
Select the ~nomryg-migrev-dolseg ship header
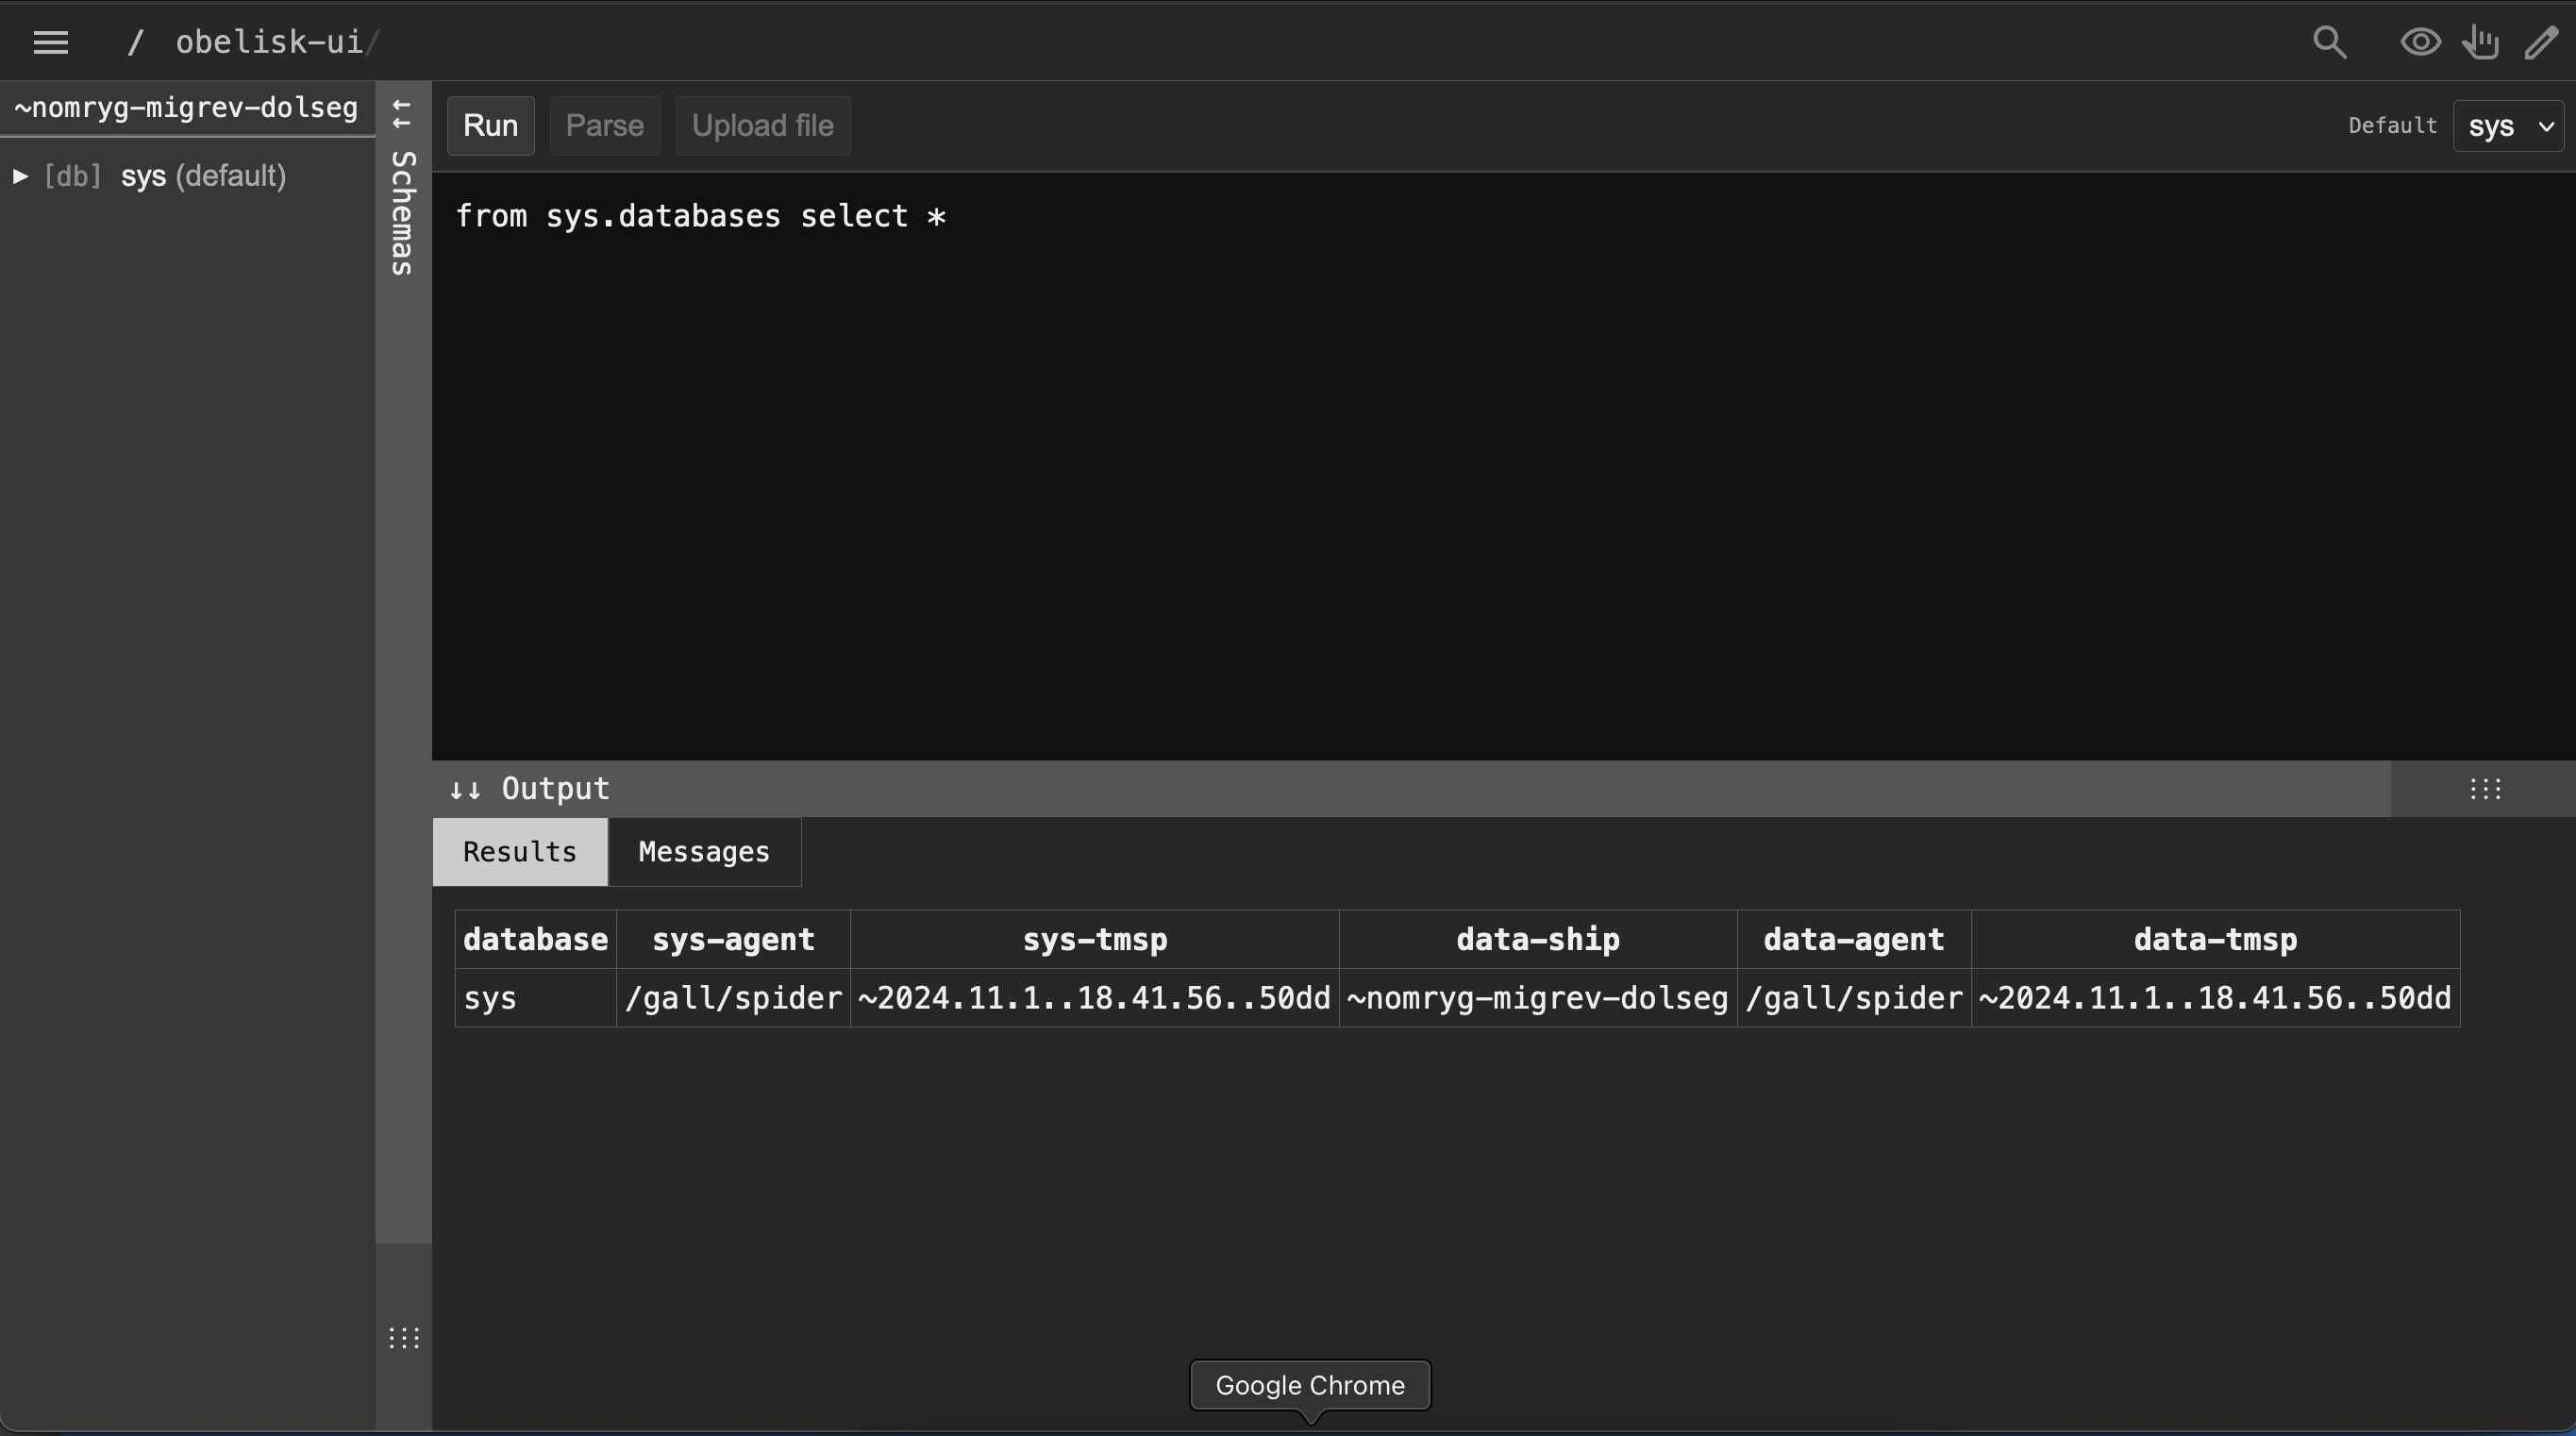(186, 108)
